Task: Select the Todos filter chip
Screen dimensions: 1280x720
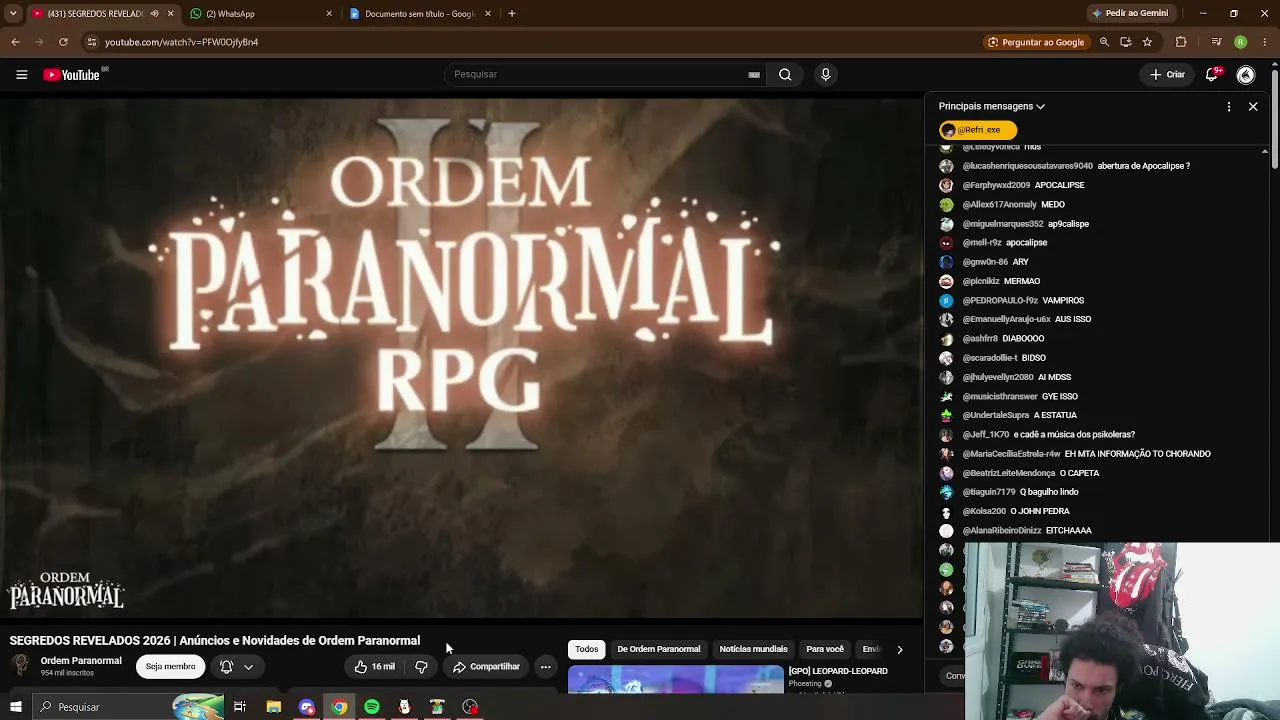Action: click(587, 649)
